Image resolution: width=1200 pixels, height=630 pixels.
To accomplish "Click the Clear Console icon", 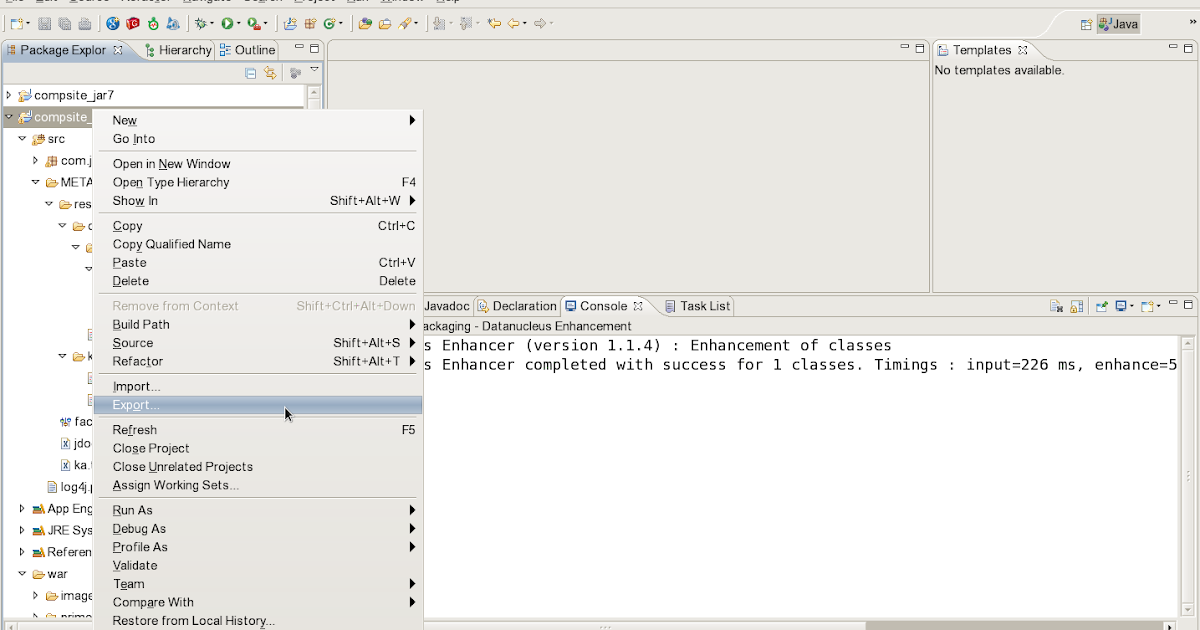I will point(1056,307).
